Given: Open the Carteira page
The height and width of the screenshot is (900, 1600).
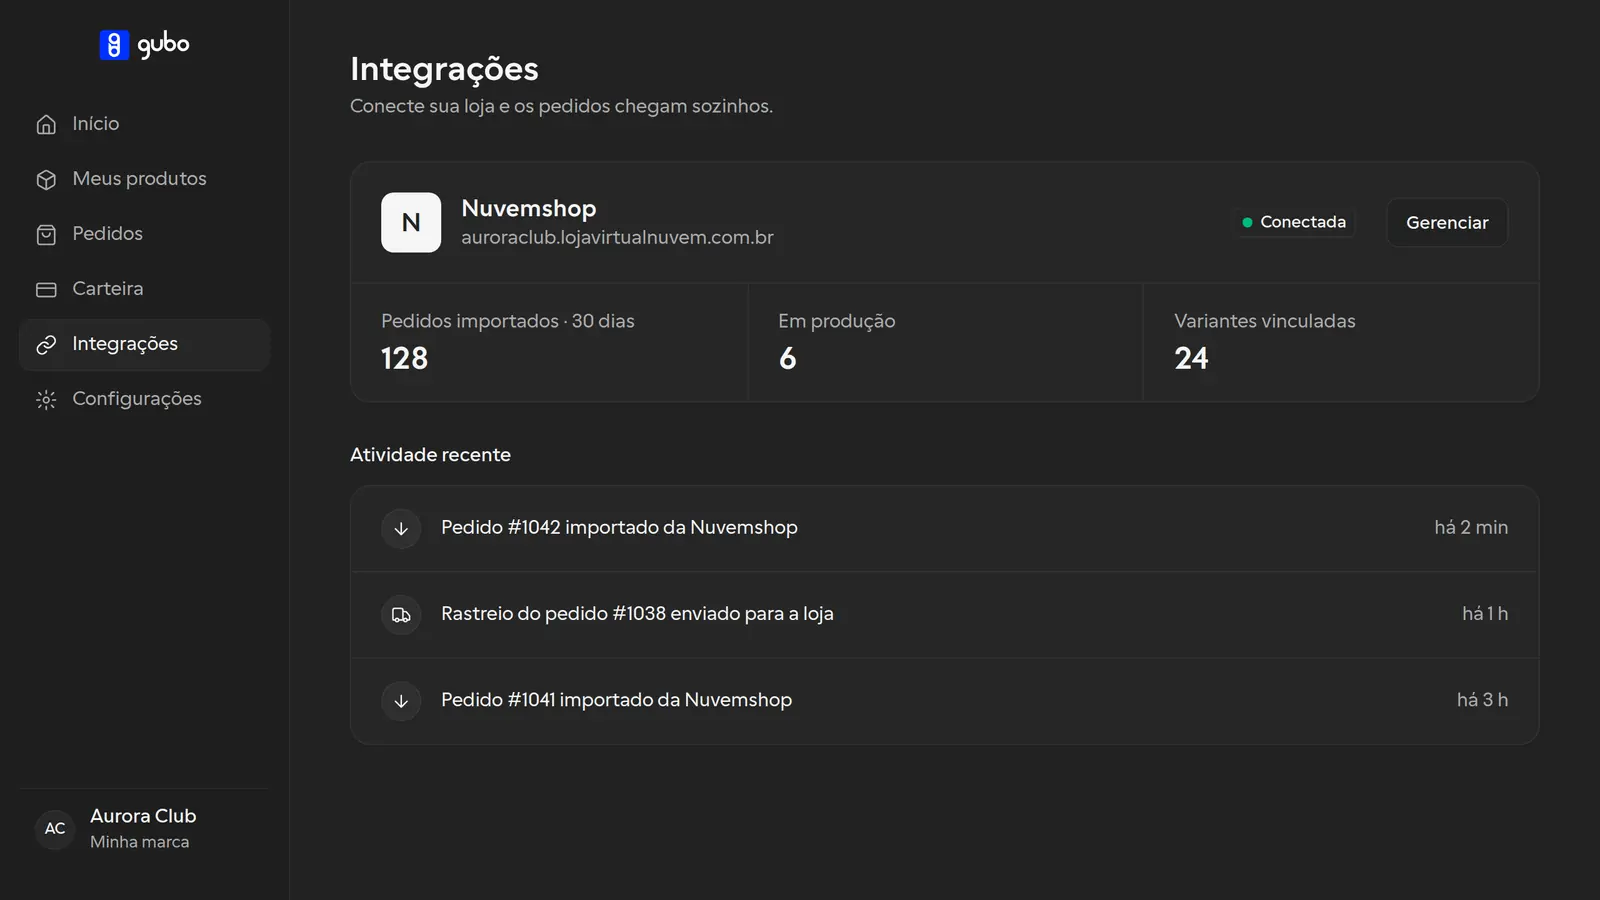Looking at the screenshot, I should pos(145,289).
